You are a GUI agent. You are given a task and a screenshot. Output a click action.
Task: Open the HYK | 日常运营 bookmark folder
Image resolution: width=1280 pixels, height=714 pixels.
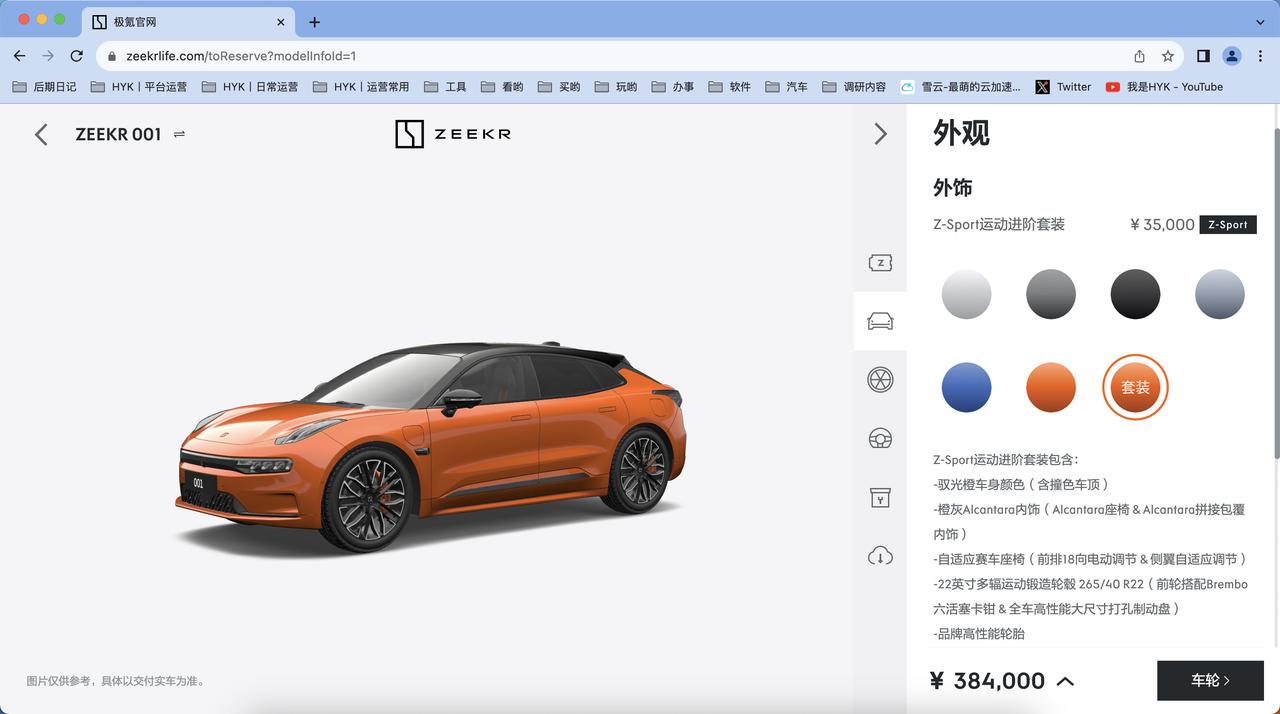(x=250, y=87)
